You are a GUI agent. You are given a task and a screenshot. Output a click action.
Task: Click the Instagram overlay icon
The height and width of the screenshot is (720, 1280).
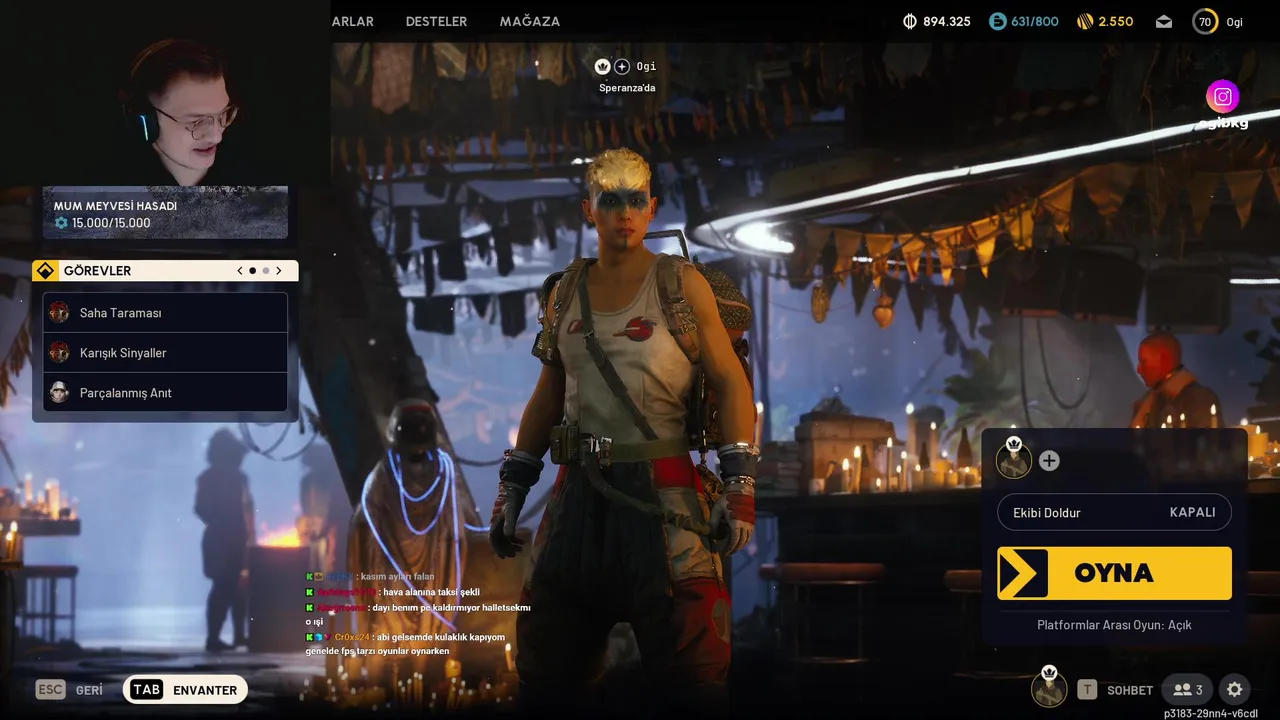pos(1222,97)
